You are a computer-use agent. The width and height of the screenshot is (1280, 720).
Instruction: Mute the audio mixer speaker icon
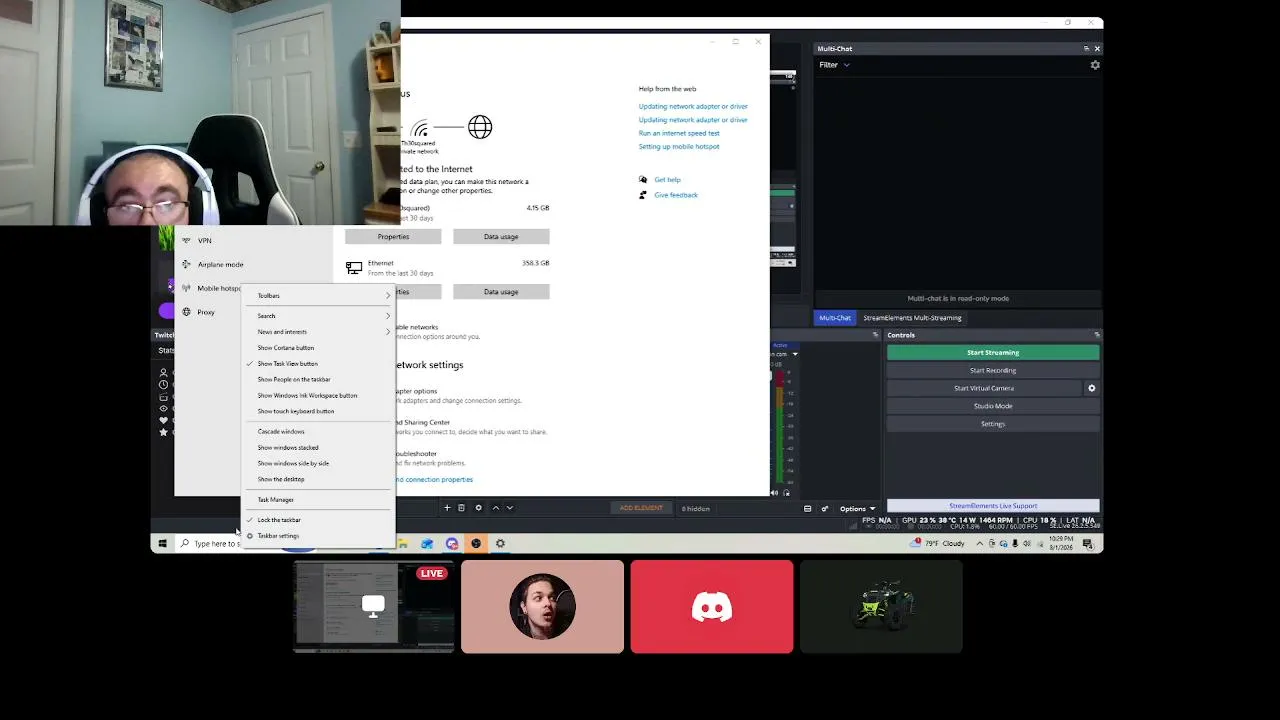tap(774, 493)
